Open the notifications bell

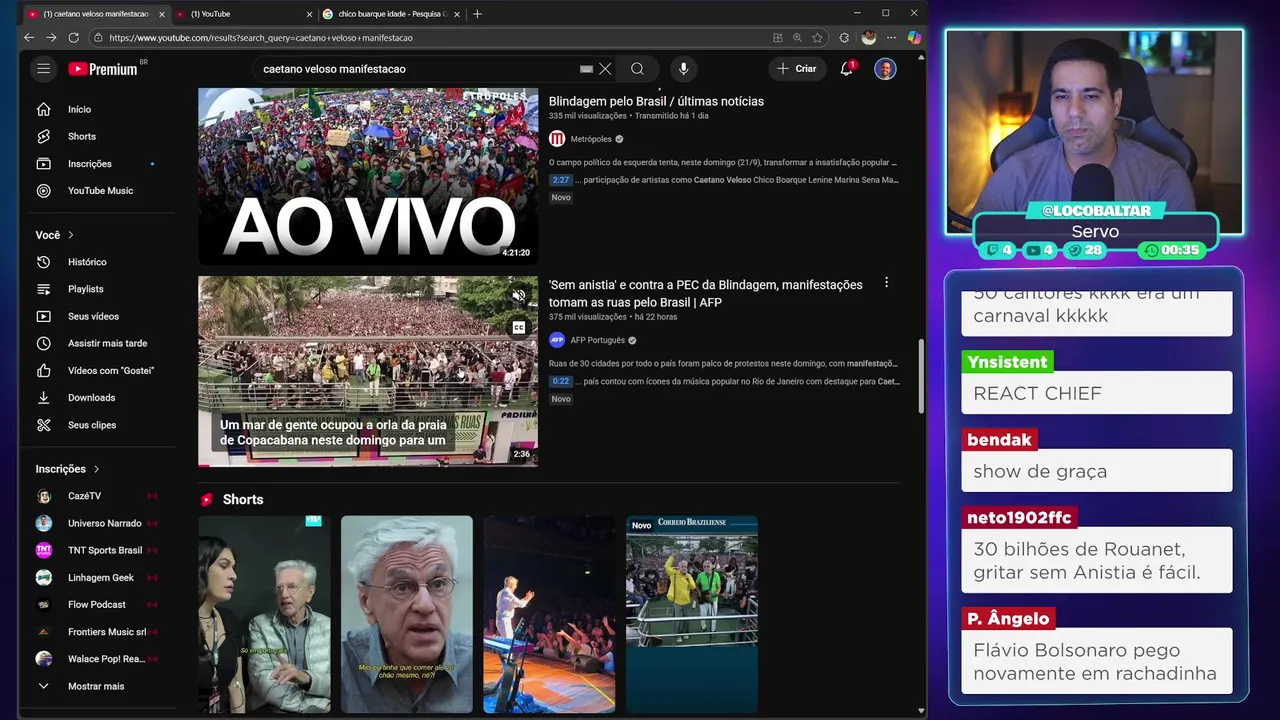[847, 69]
